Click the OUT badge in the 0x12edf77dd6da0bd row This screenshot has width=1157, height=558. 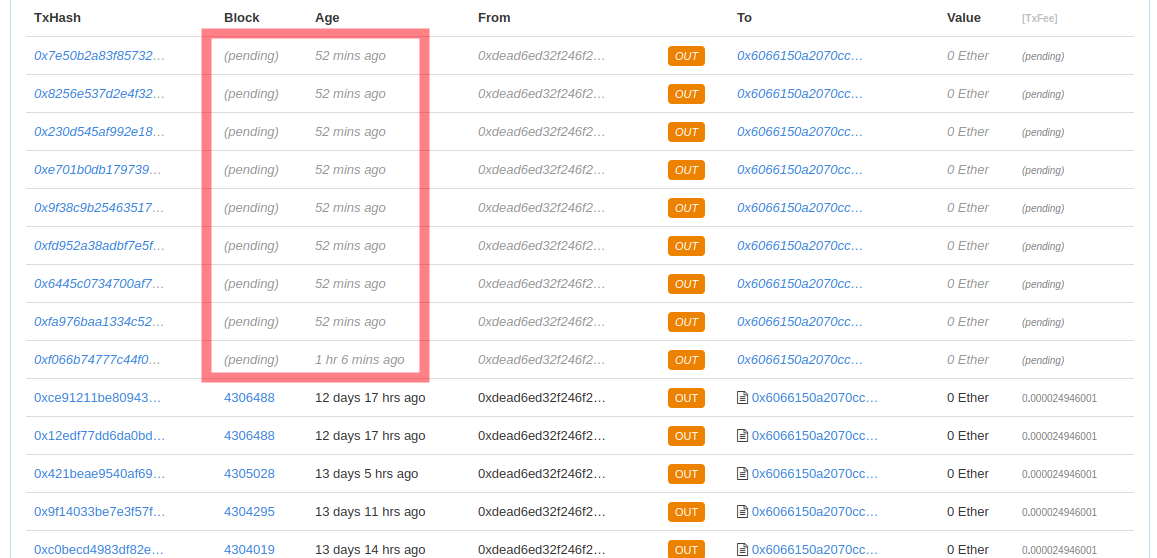686,435
